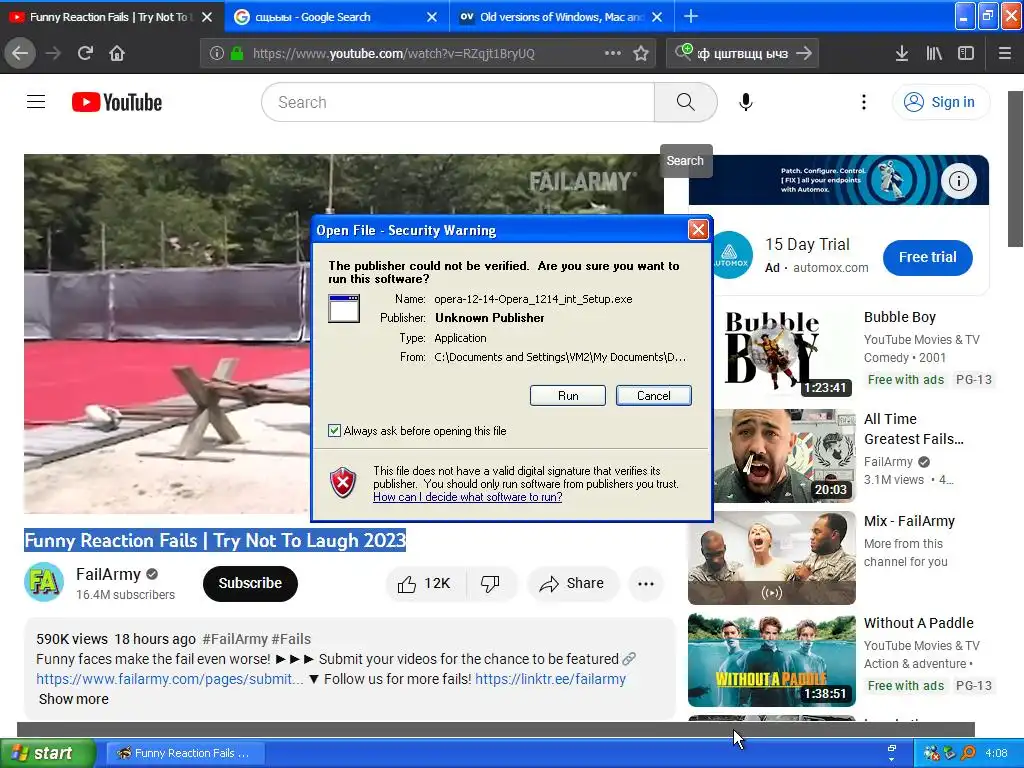Click the video title Funny Reaction Fails
Viewport: 1024px width, 768px height.
coord(215,541)
